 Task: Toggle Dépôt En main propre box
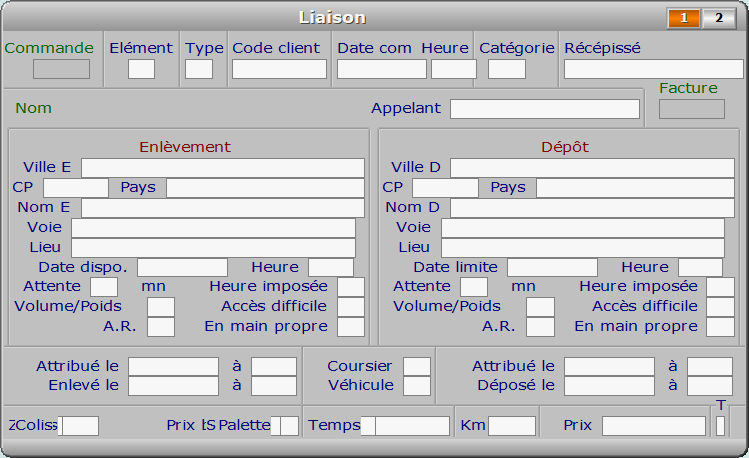720,327
